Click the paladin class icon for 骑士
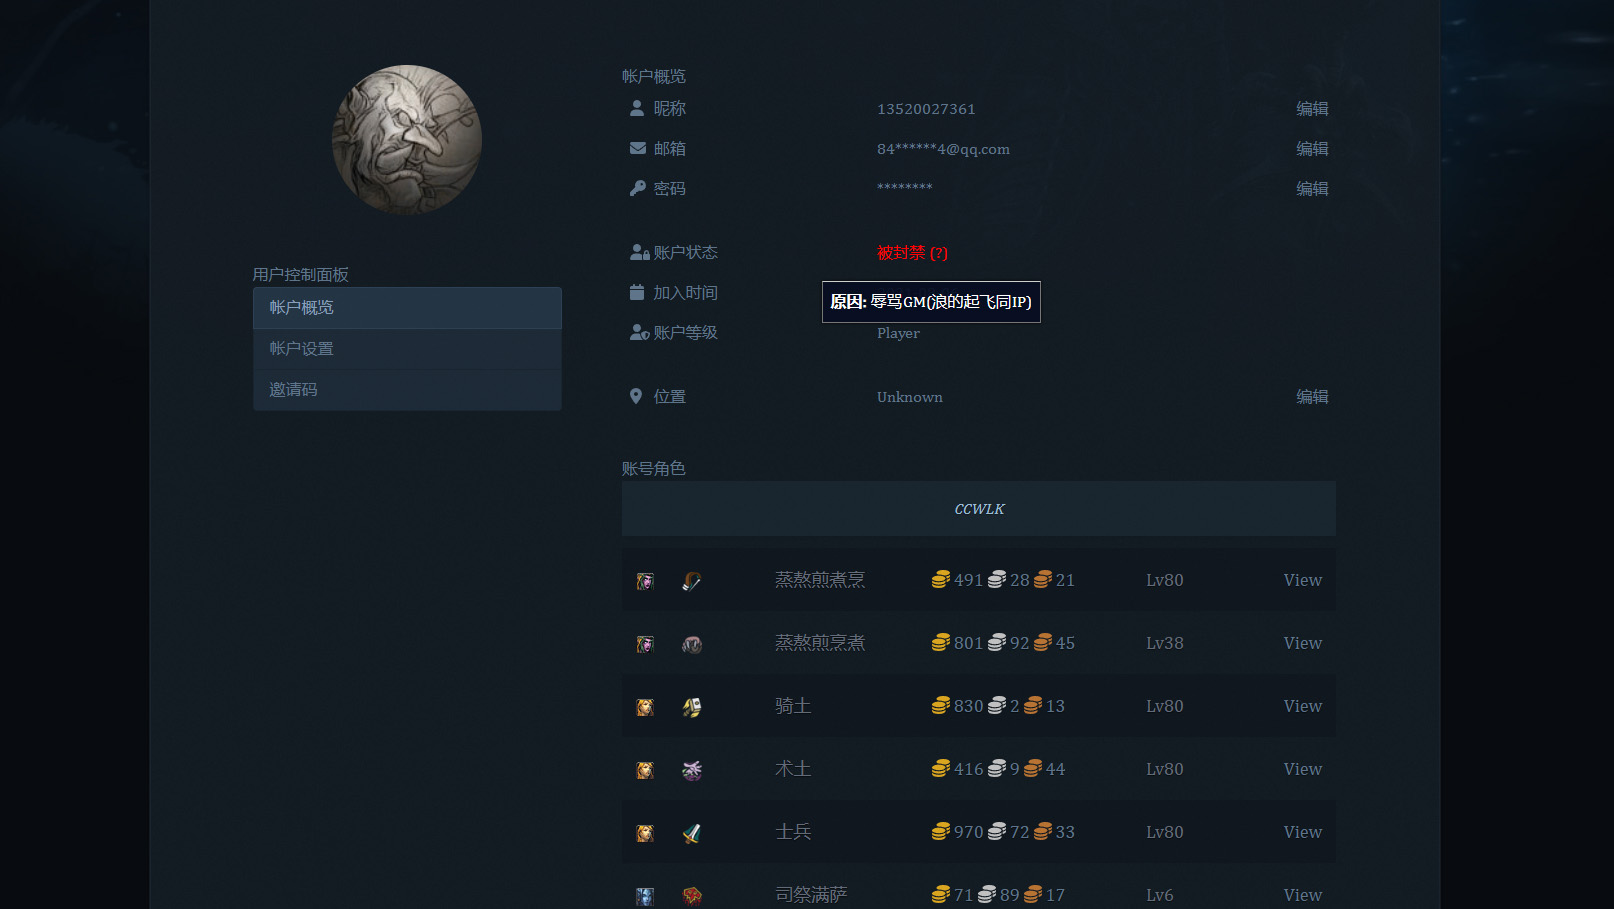Image resolution: width=1614 pixels, height=909 pixels. pos(691,707)
